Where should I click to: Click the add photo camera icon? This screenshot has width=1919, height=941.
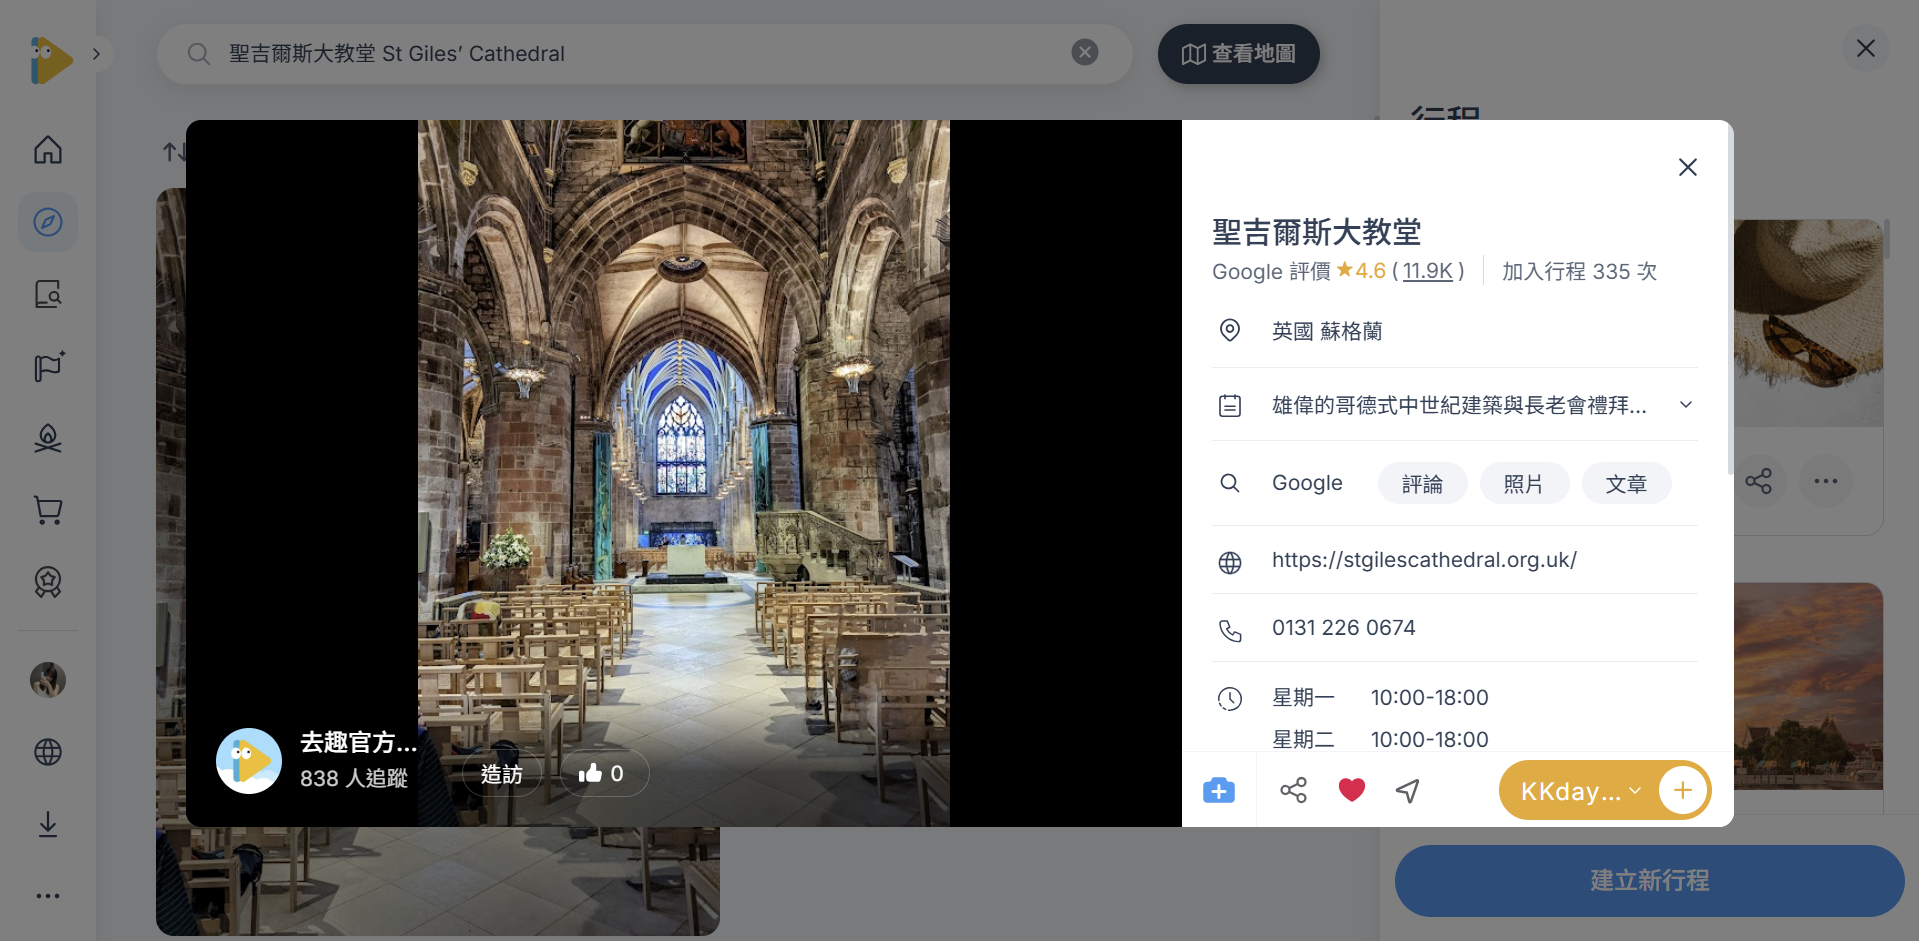click(1219, 791)
